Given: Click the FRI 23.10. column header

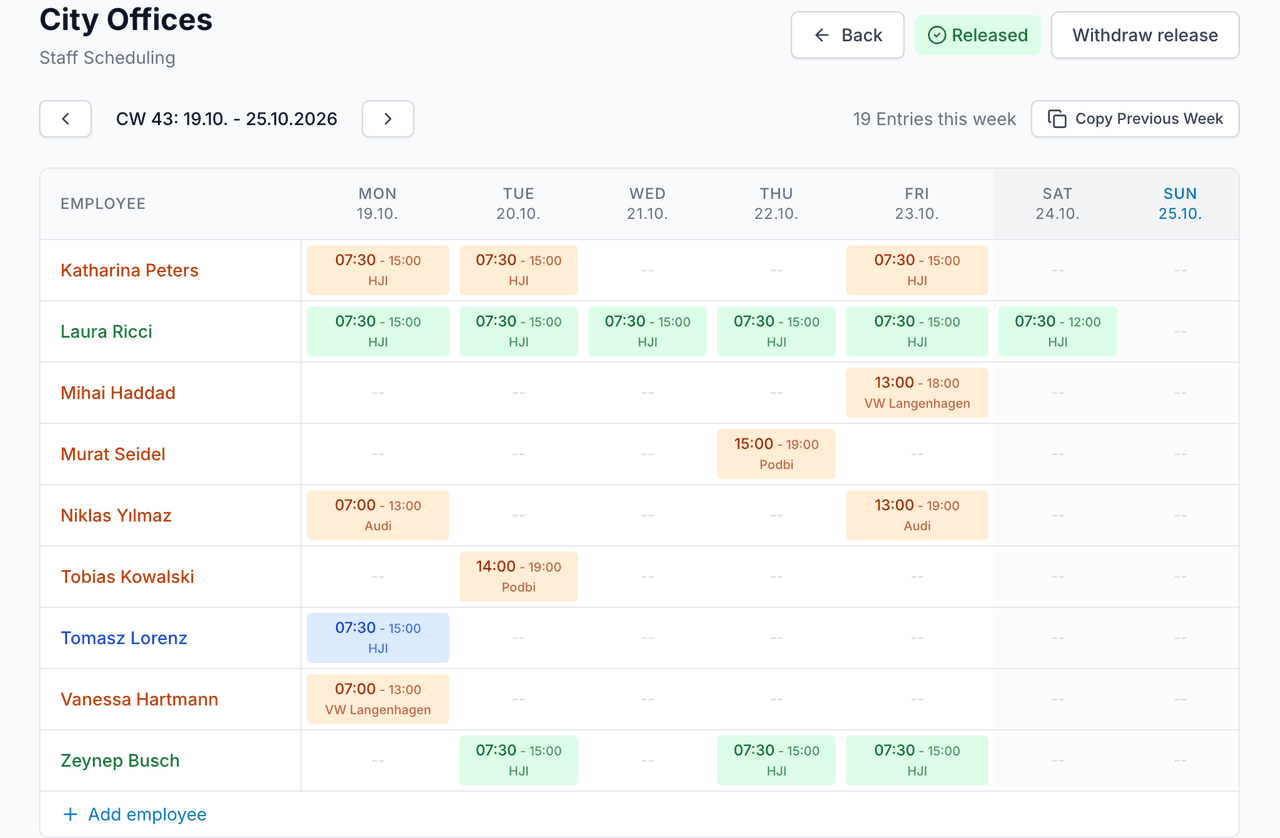Looking at the screenshot, I should point(917,203).
